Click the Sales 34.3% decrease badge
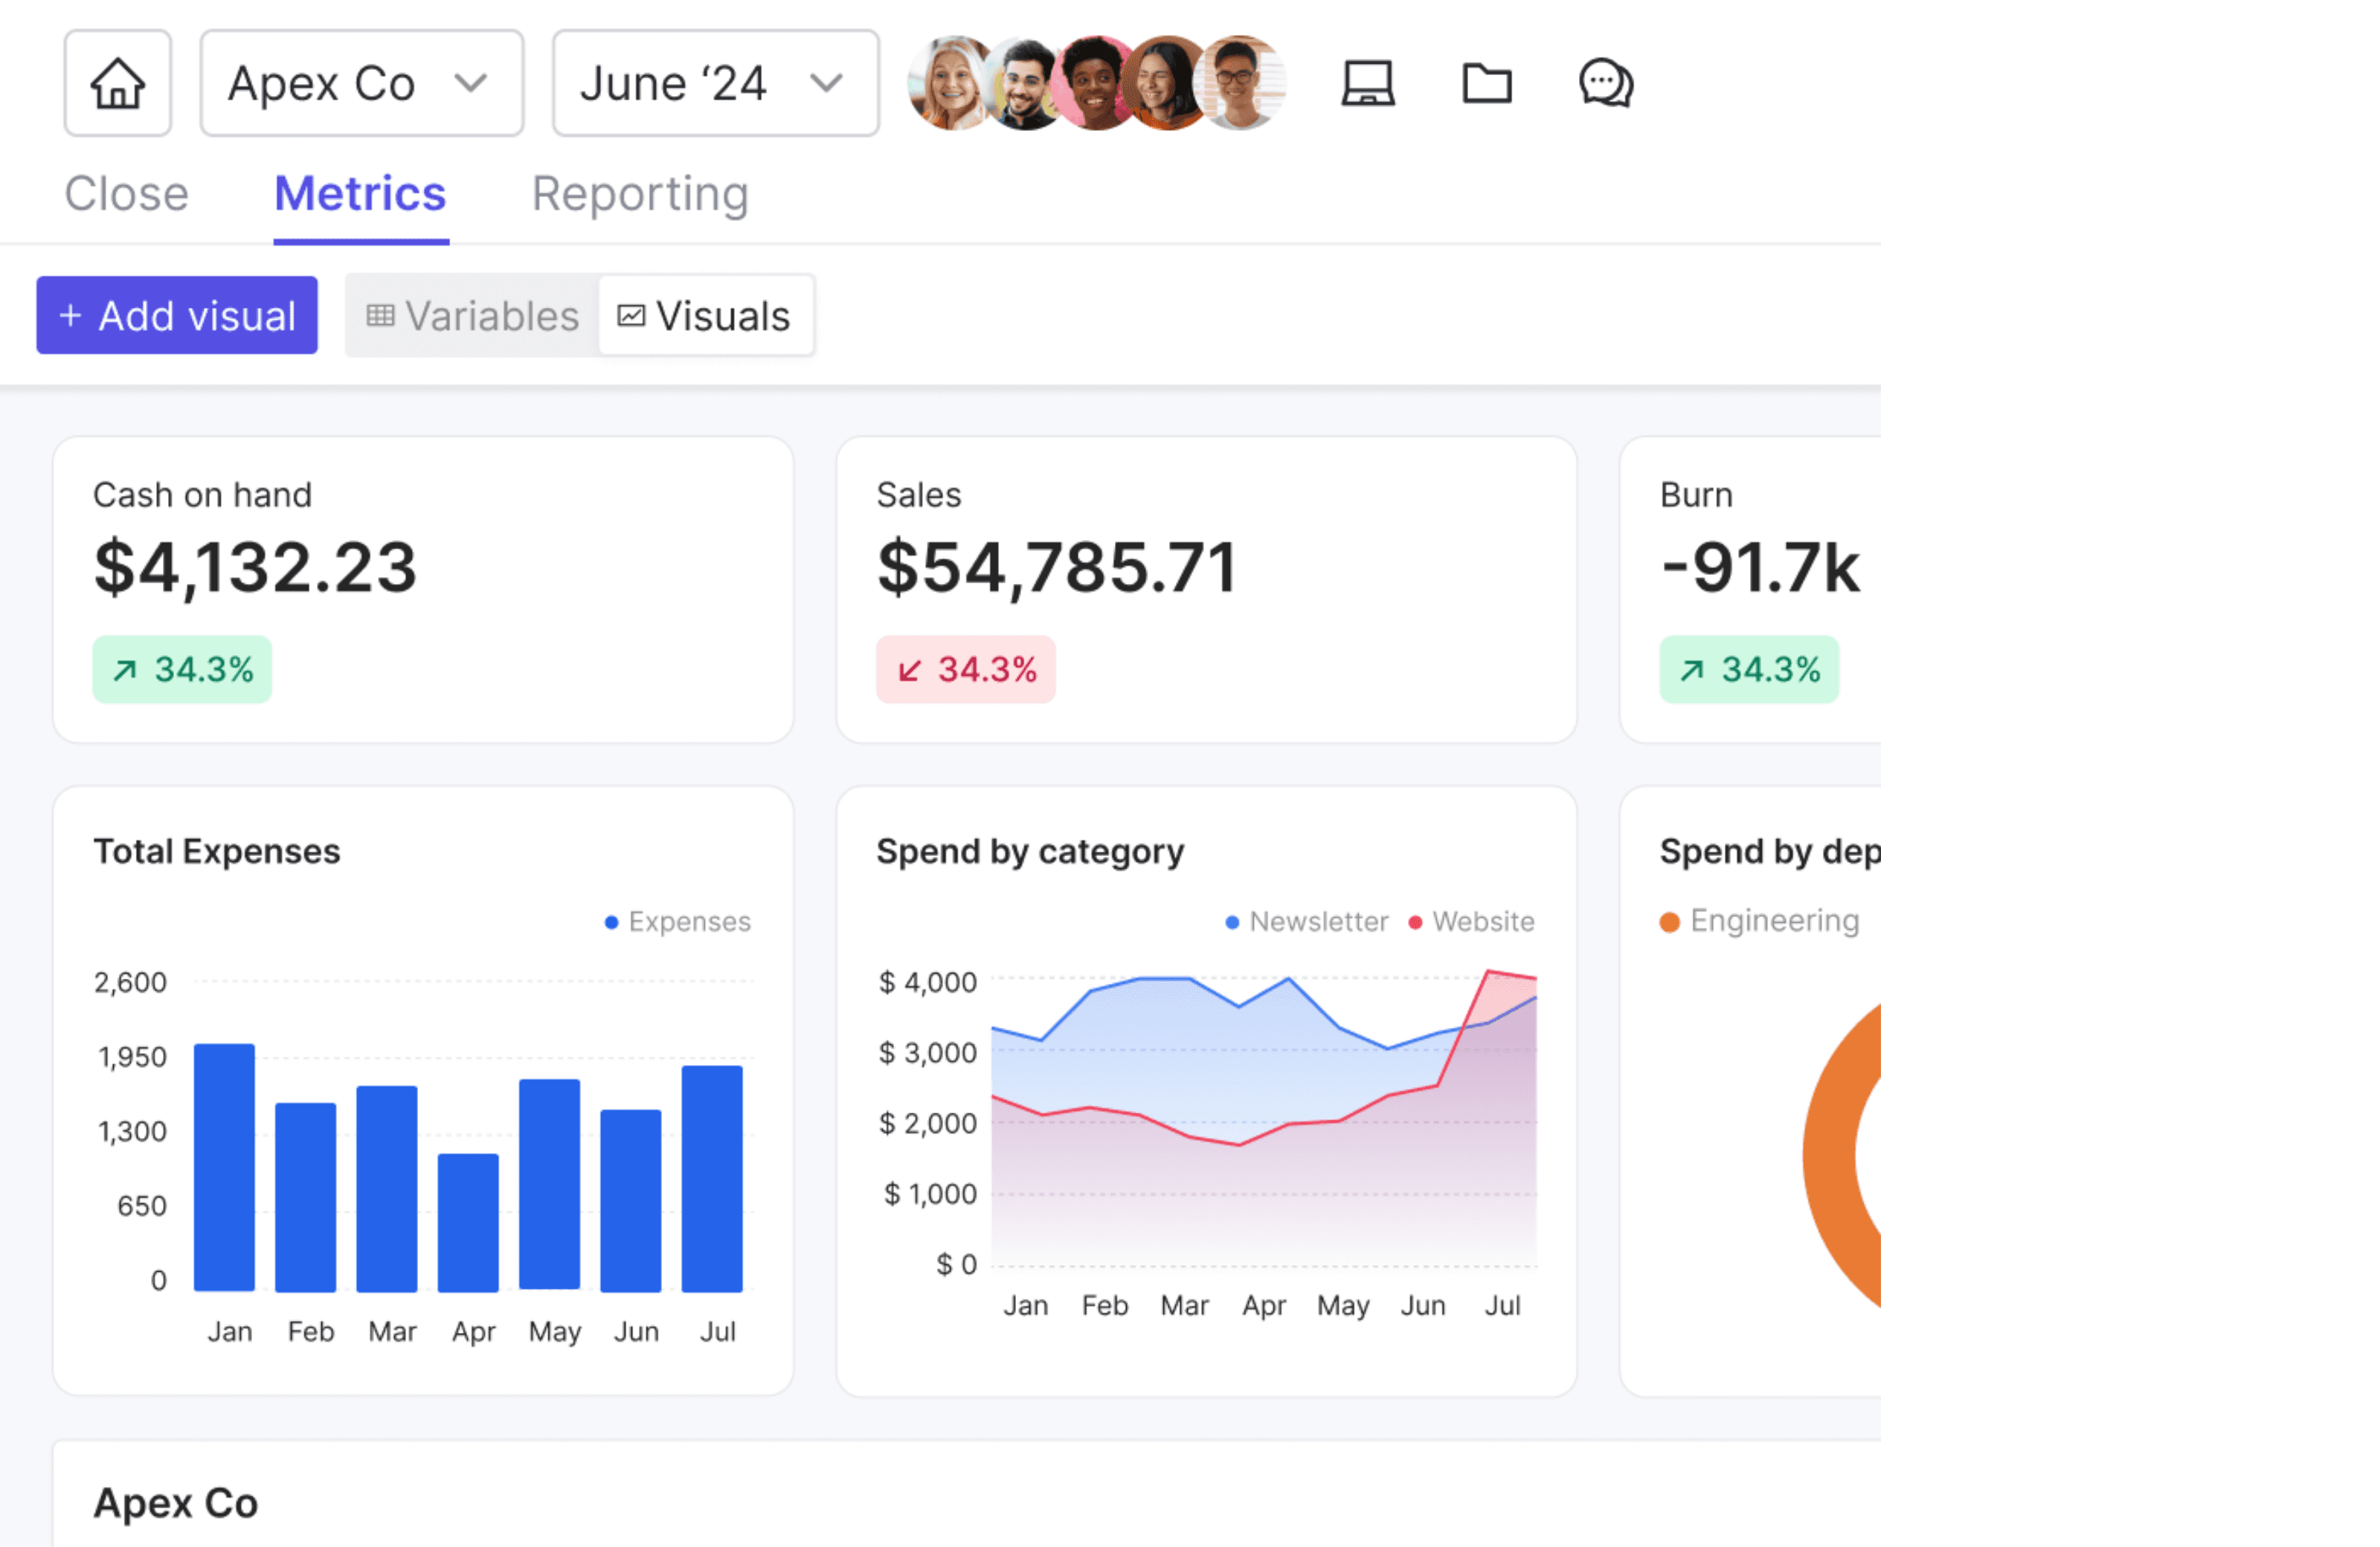The height and width of the screenshot is (1547, 2380). (965, 669)
